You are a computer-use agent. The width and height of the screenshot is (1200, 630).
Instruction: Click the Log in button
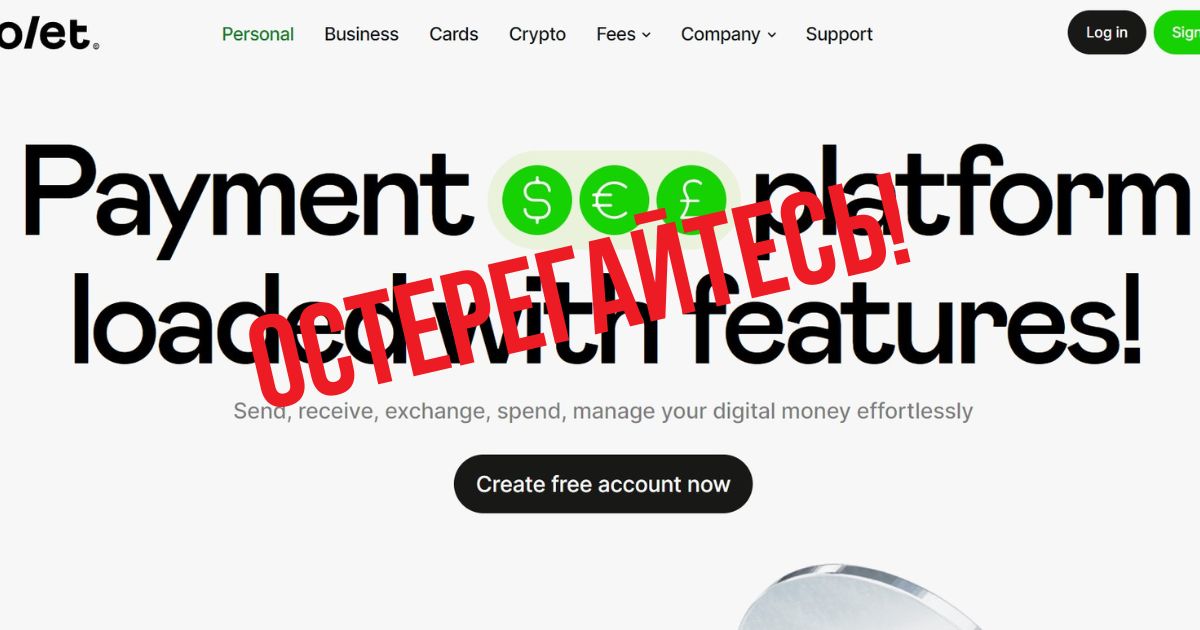[x=1107, y=33]
